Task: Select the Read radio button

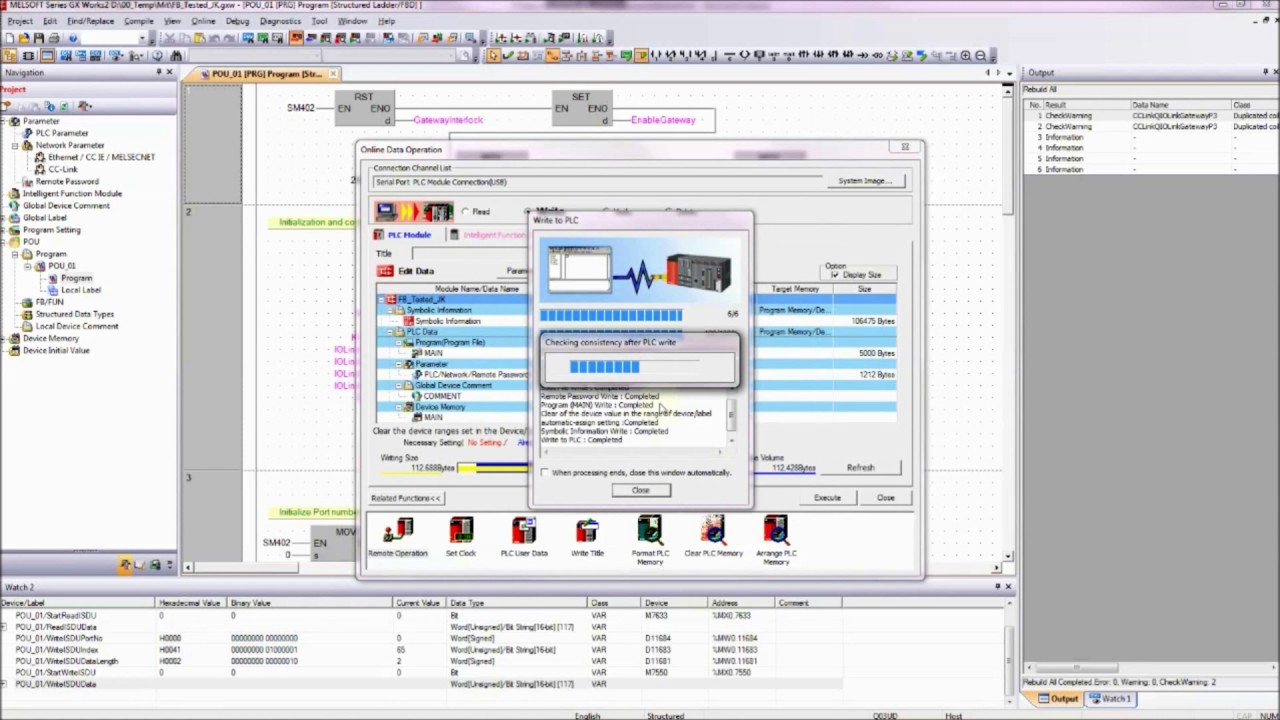Action: pos(465,212)
